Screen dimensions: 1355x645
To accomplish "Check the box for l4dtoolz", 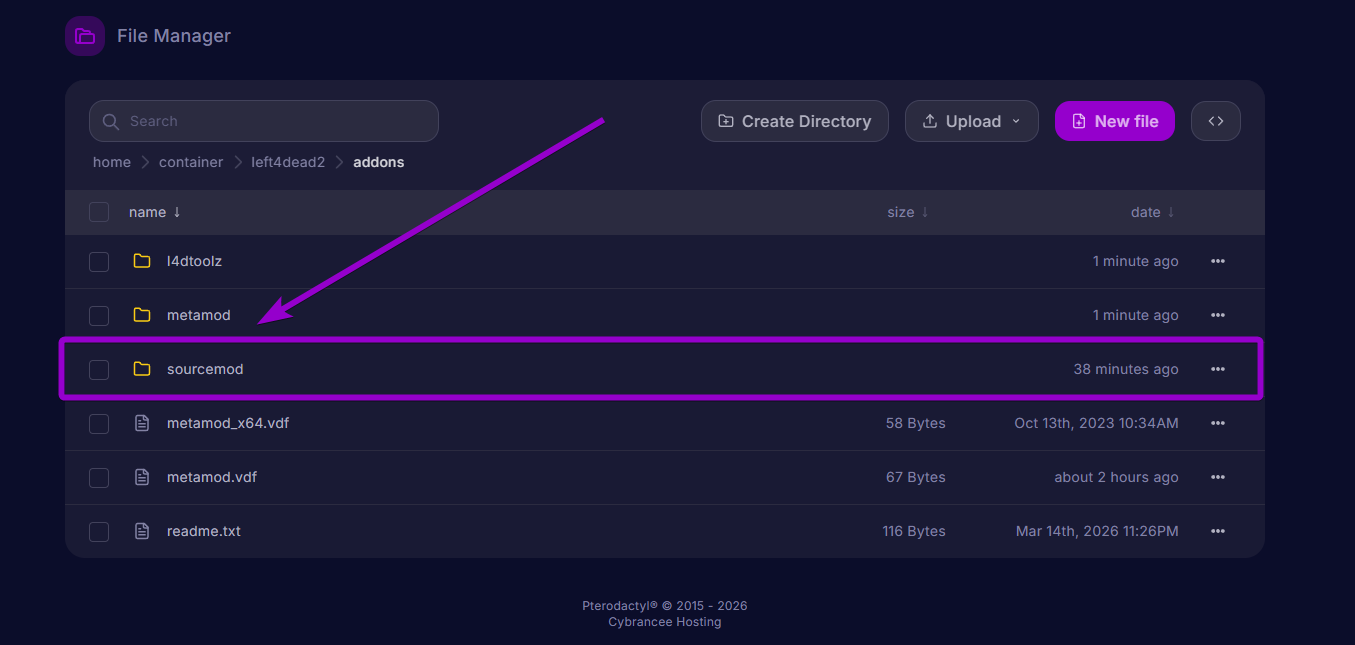I will [x=99, y=261].
